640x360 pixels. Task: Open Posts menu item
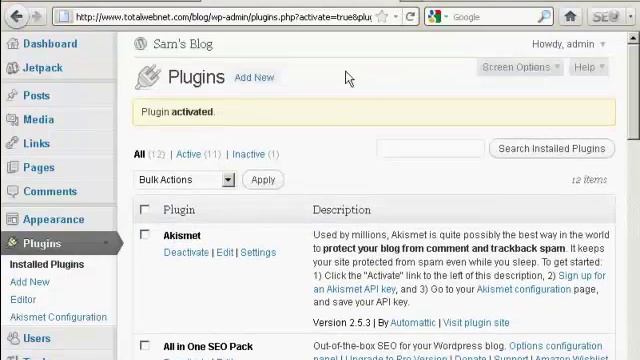pyautogui.click(x=36, y=96)
